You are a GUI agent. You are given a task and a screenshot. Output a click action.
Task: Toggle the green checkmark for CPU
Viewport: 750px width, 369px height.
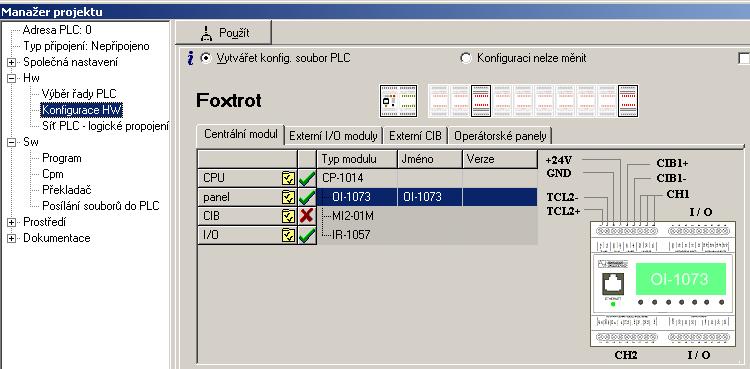click(x=307, y=179)
